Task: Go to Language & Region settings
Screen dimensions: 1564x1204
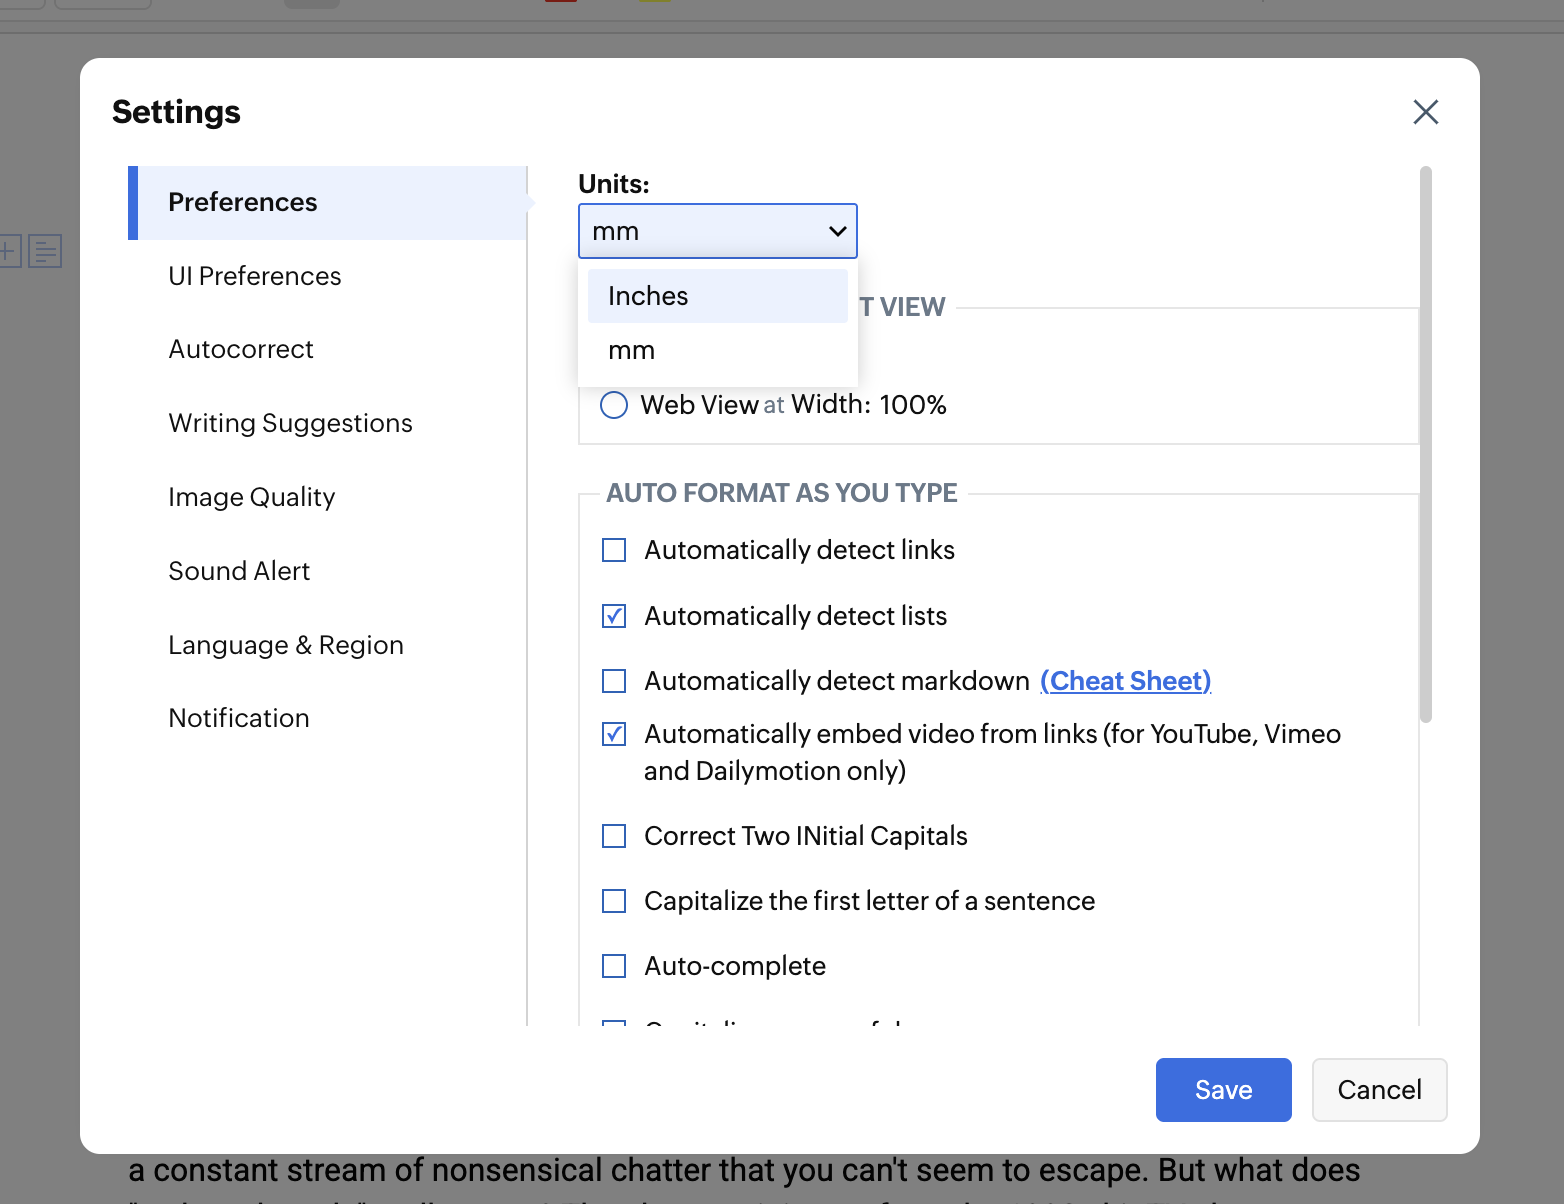Action: point(286,645)
